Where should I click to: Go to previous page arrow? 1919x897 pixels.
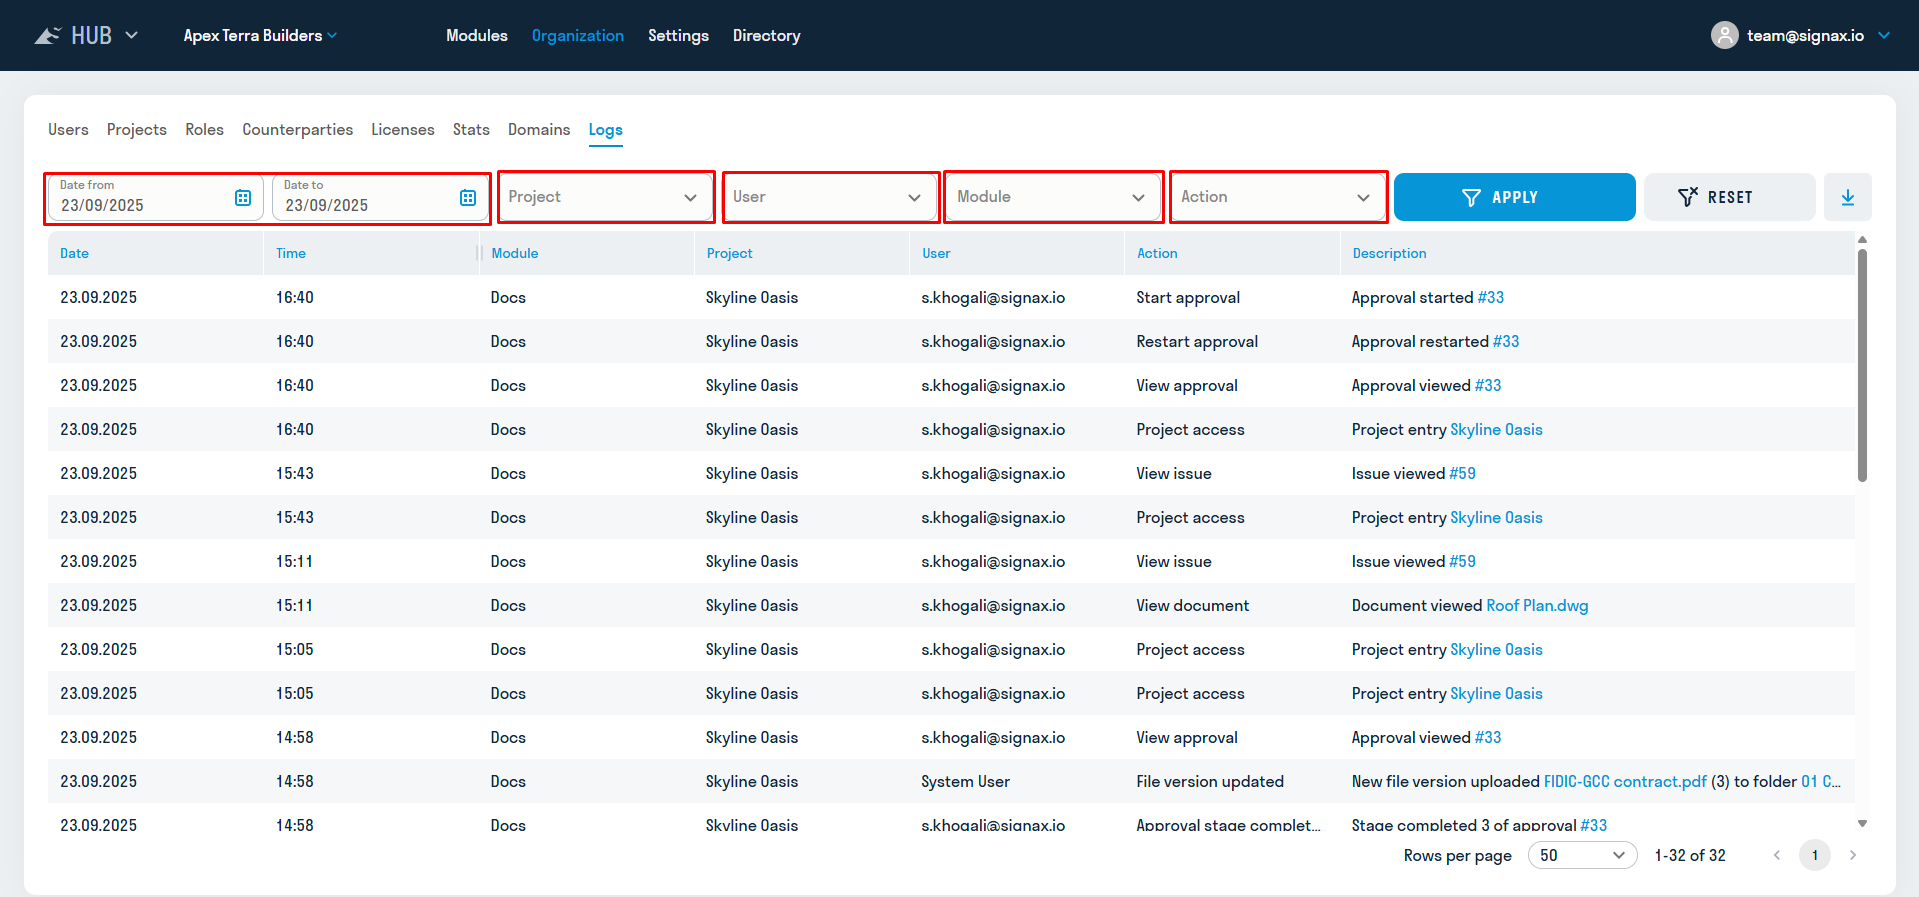click(1777, 855)
